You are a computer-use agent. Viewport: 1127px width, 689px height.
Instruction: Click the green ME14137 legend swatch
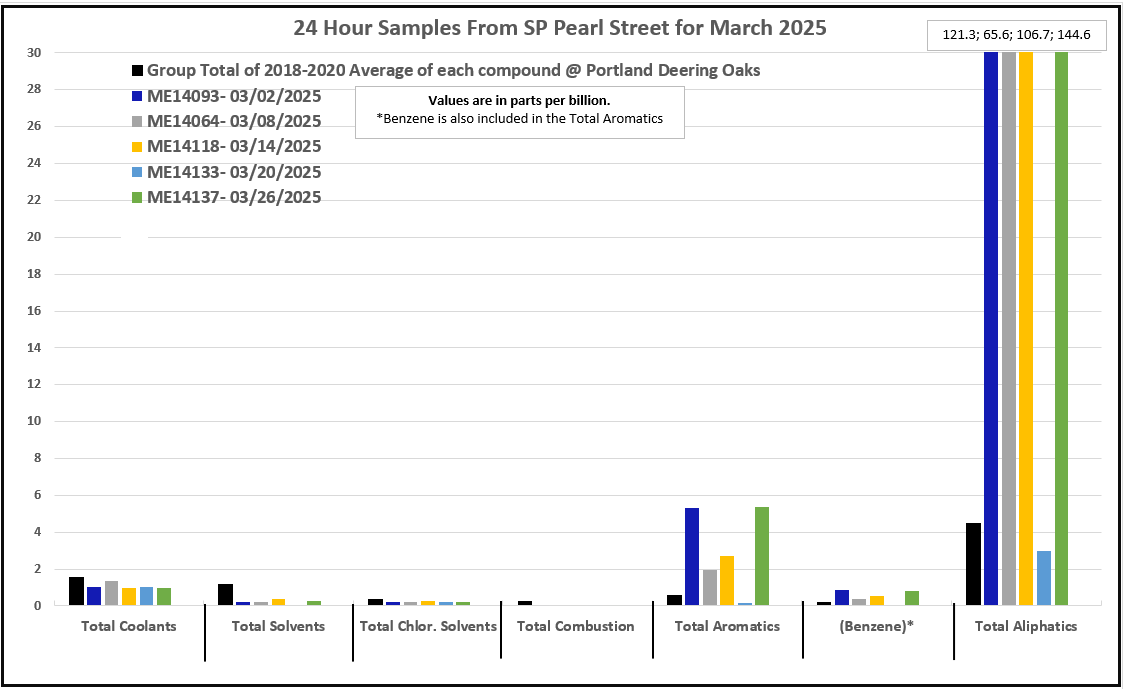click(138, 198)
